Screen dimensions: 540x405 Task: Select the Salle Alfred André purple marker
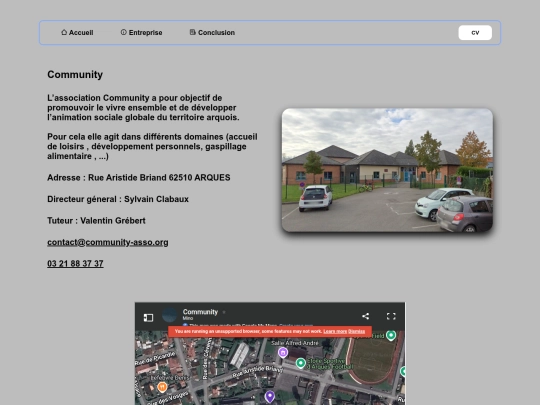tap(283, 353)
